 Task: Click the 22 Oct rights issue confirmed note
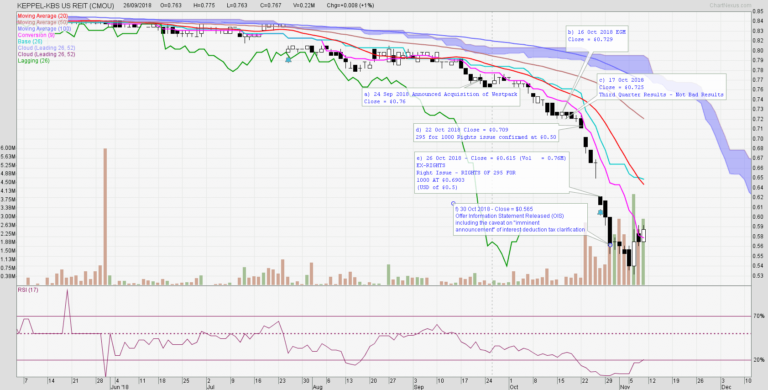pyautogui.click(x=486, y=134)
